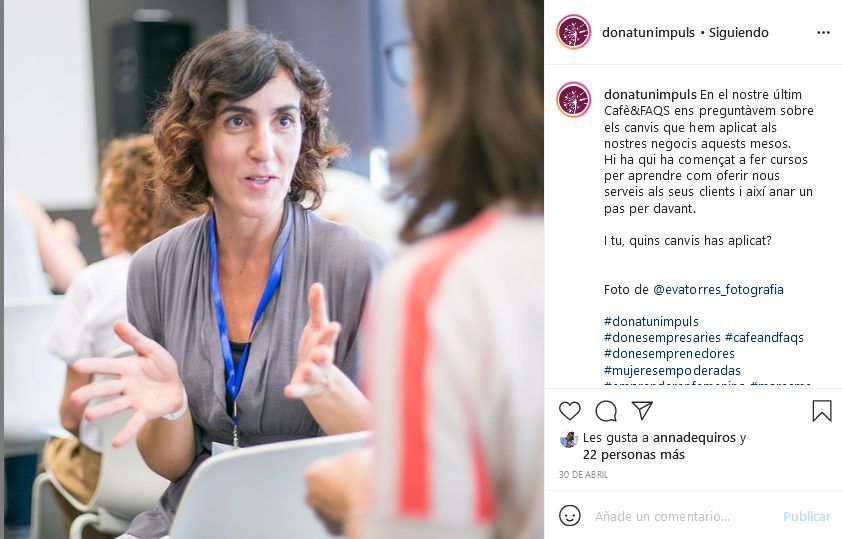The image size is (842, 539).
Task: Save post with the bookmark icon
Action: pos(822,411)
